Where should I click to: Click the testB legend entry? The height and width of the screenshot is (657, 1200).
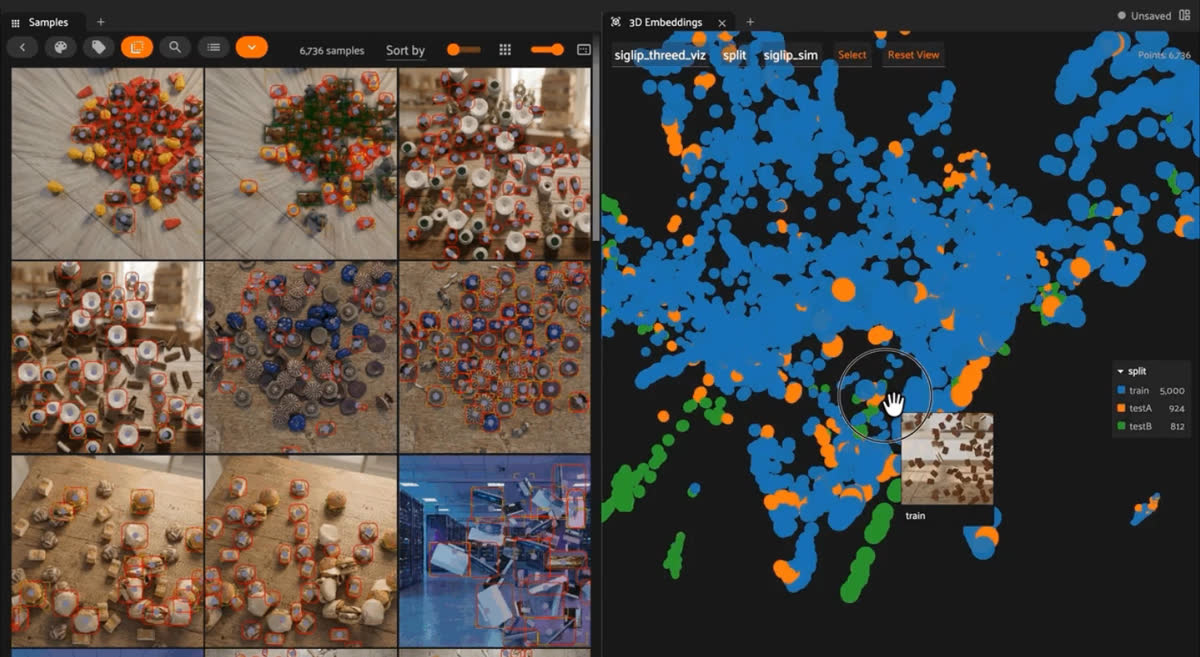click(1153, 427)
